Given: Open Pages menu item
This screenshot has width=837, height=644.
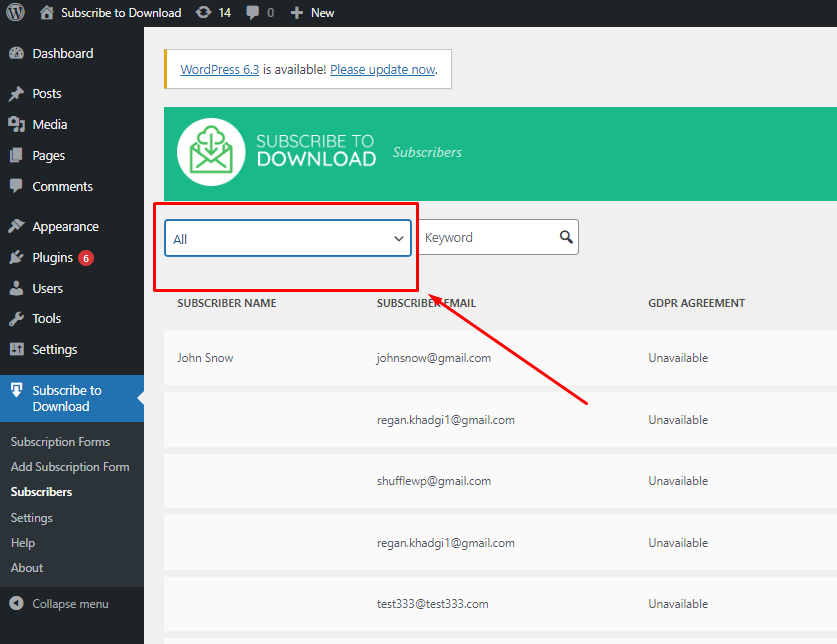Looking at the screenshot, I should (x=49, y=155).
